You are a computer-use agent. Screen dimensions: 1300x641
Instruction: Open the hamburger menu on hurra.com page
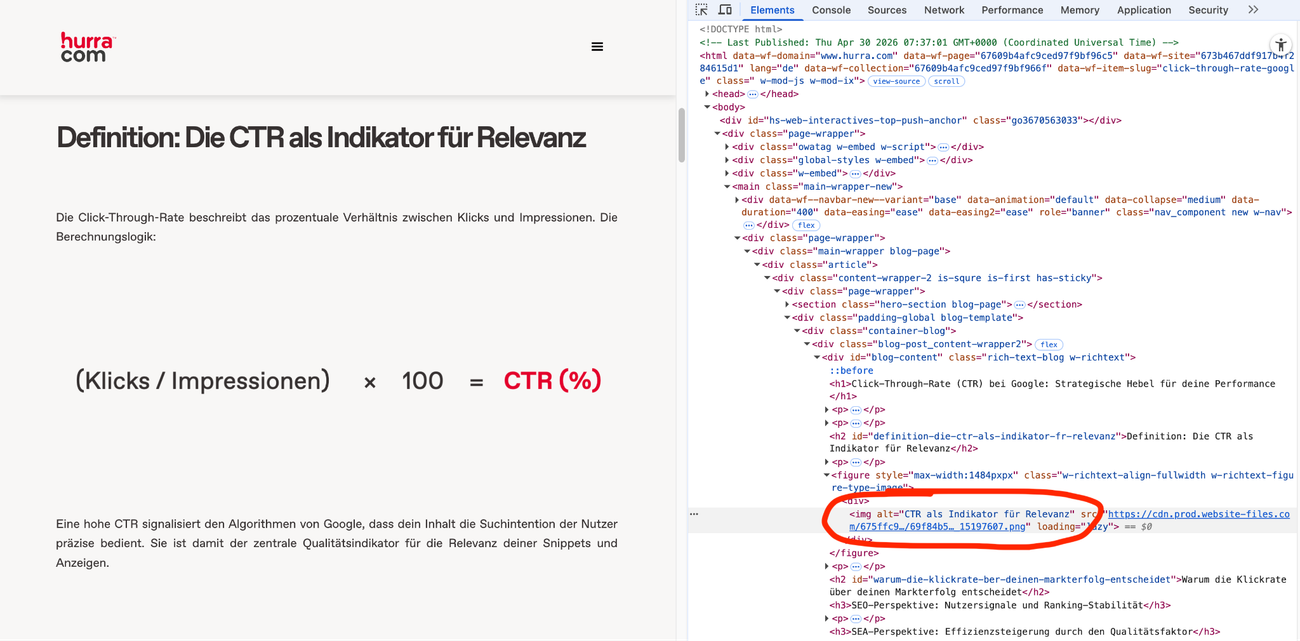click(x=597, y=47)
